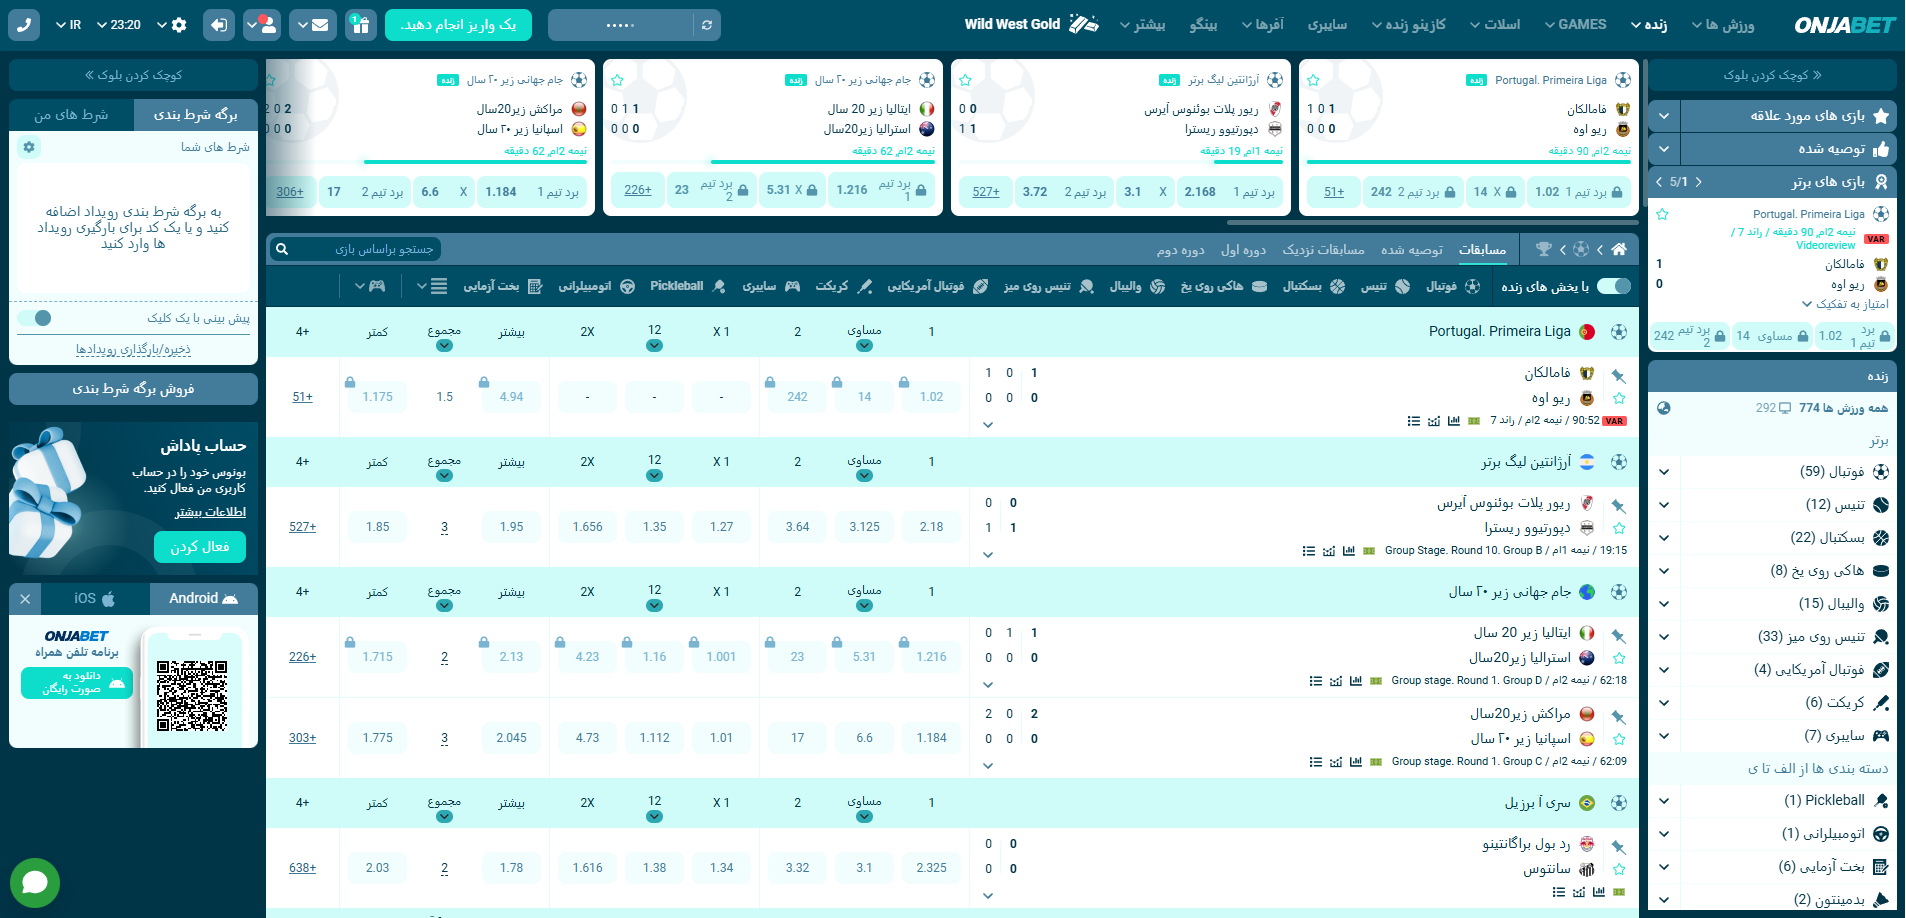Open the green live chat bubble

pyautogui.click(x=35, y=882)
